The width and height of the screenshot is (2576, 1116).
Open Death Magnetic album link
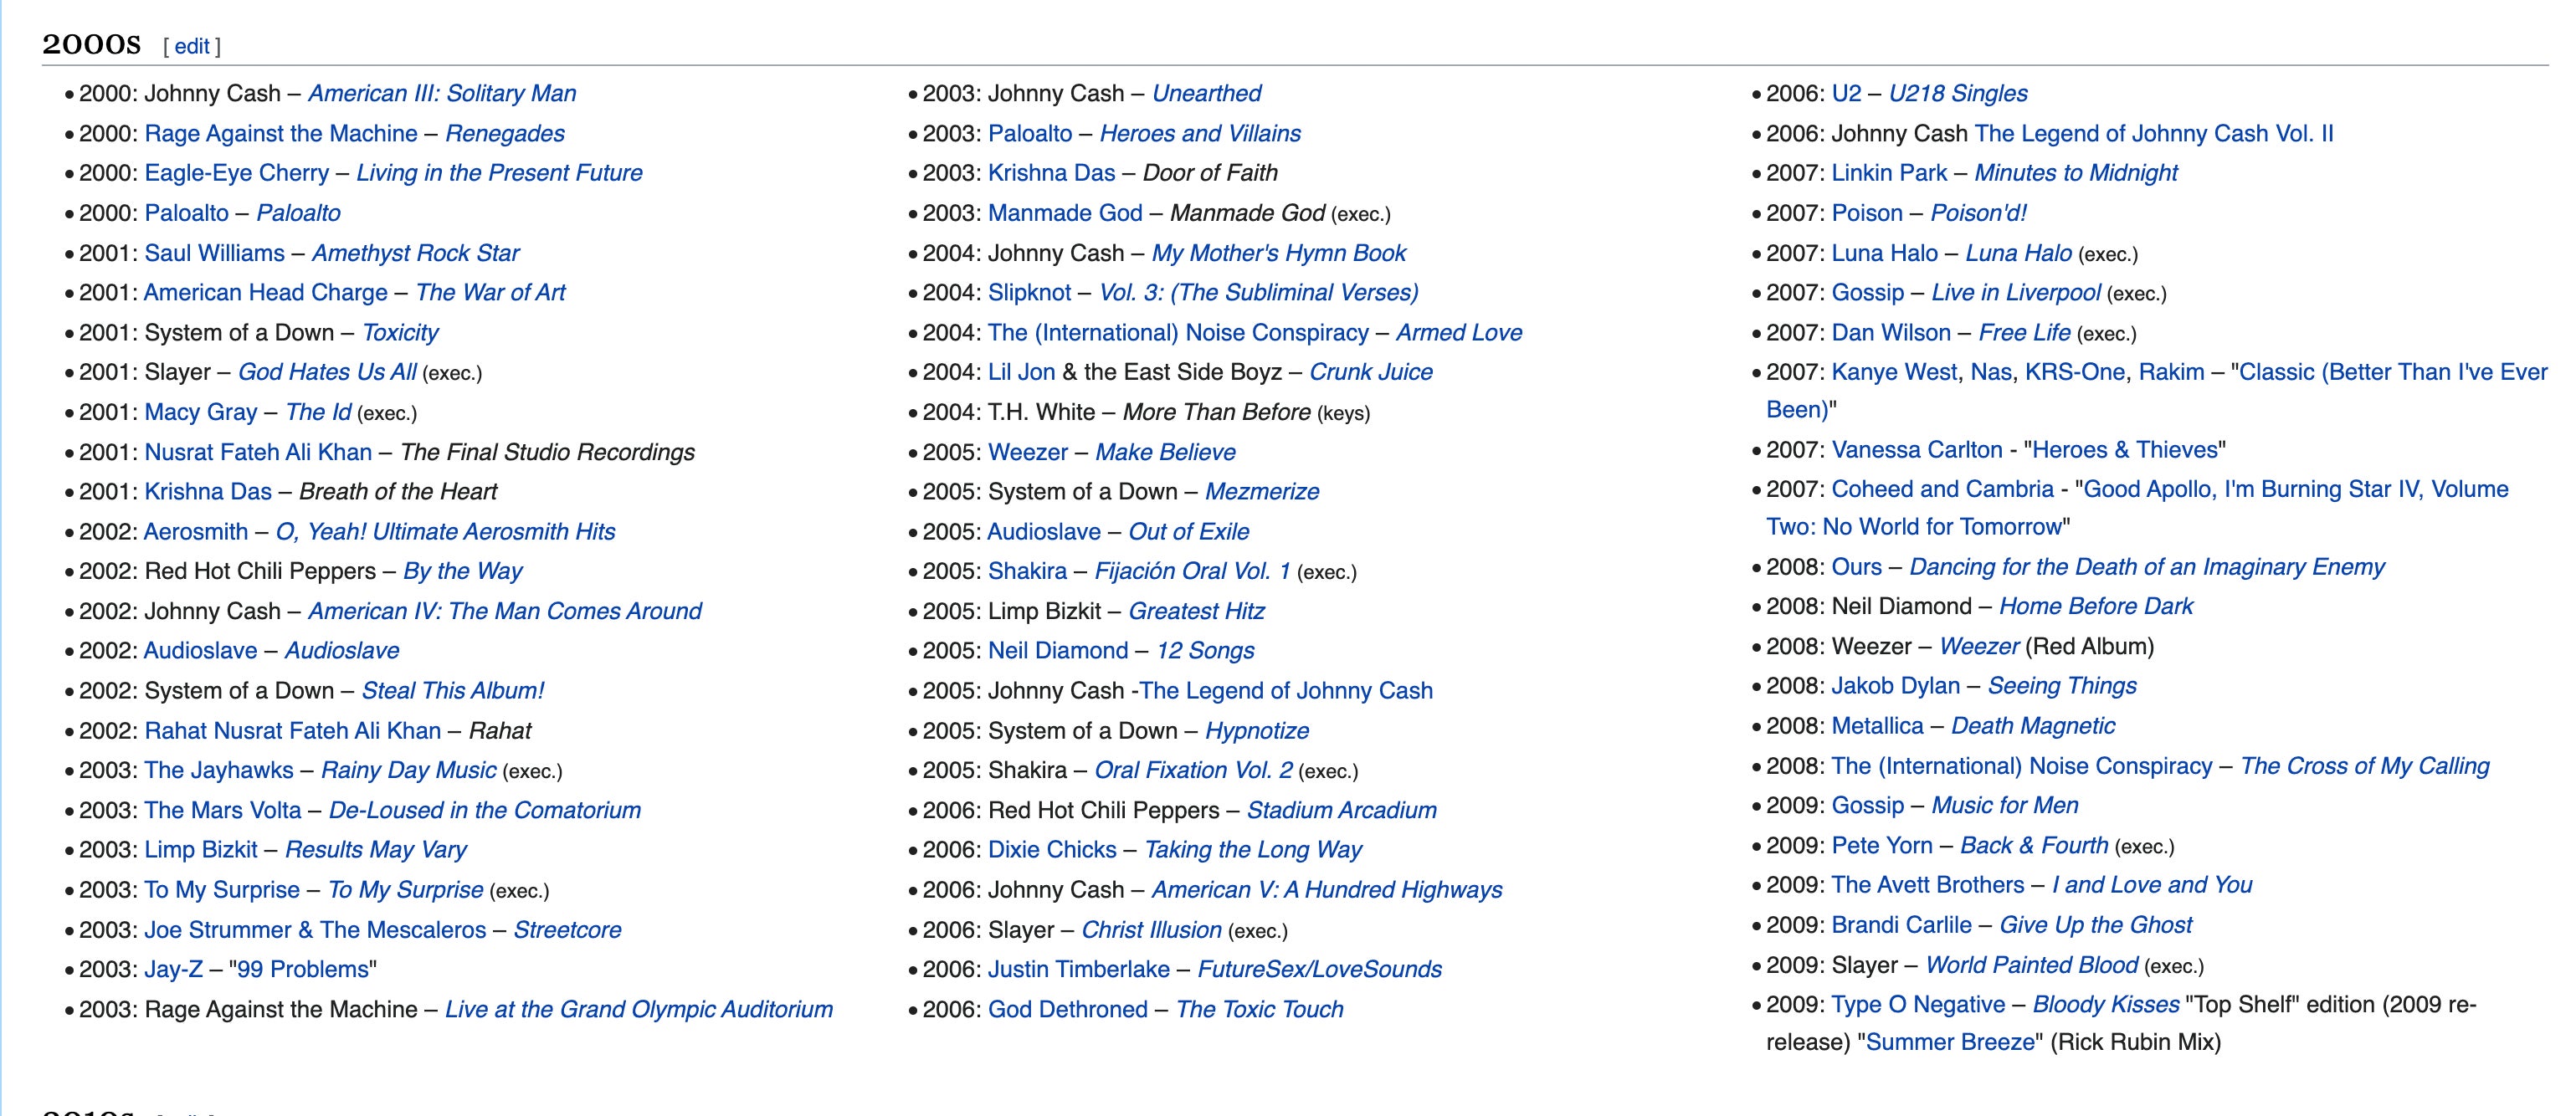(x=2032, y=726)
